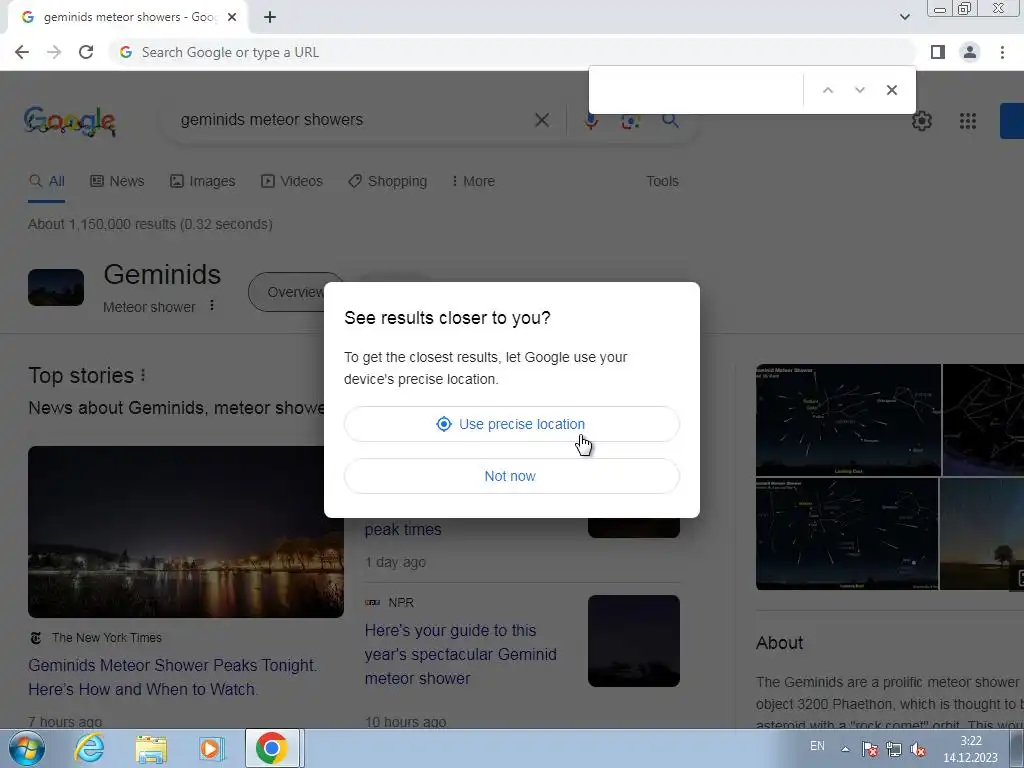Select the All results tab

(46, 182)
